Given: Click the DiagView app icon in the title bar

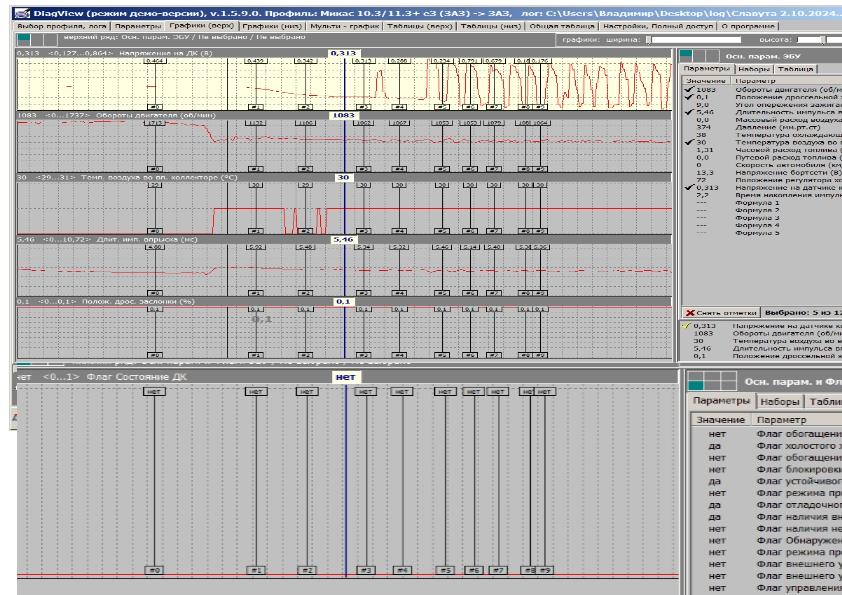Looking at the screenshot, I should [23, 13].
